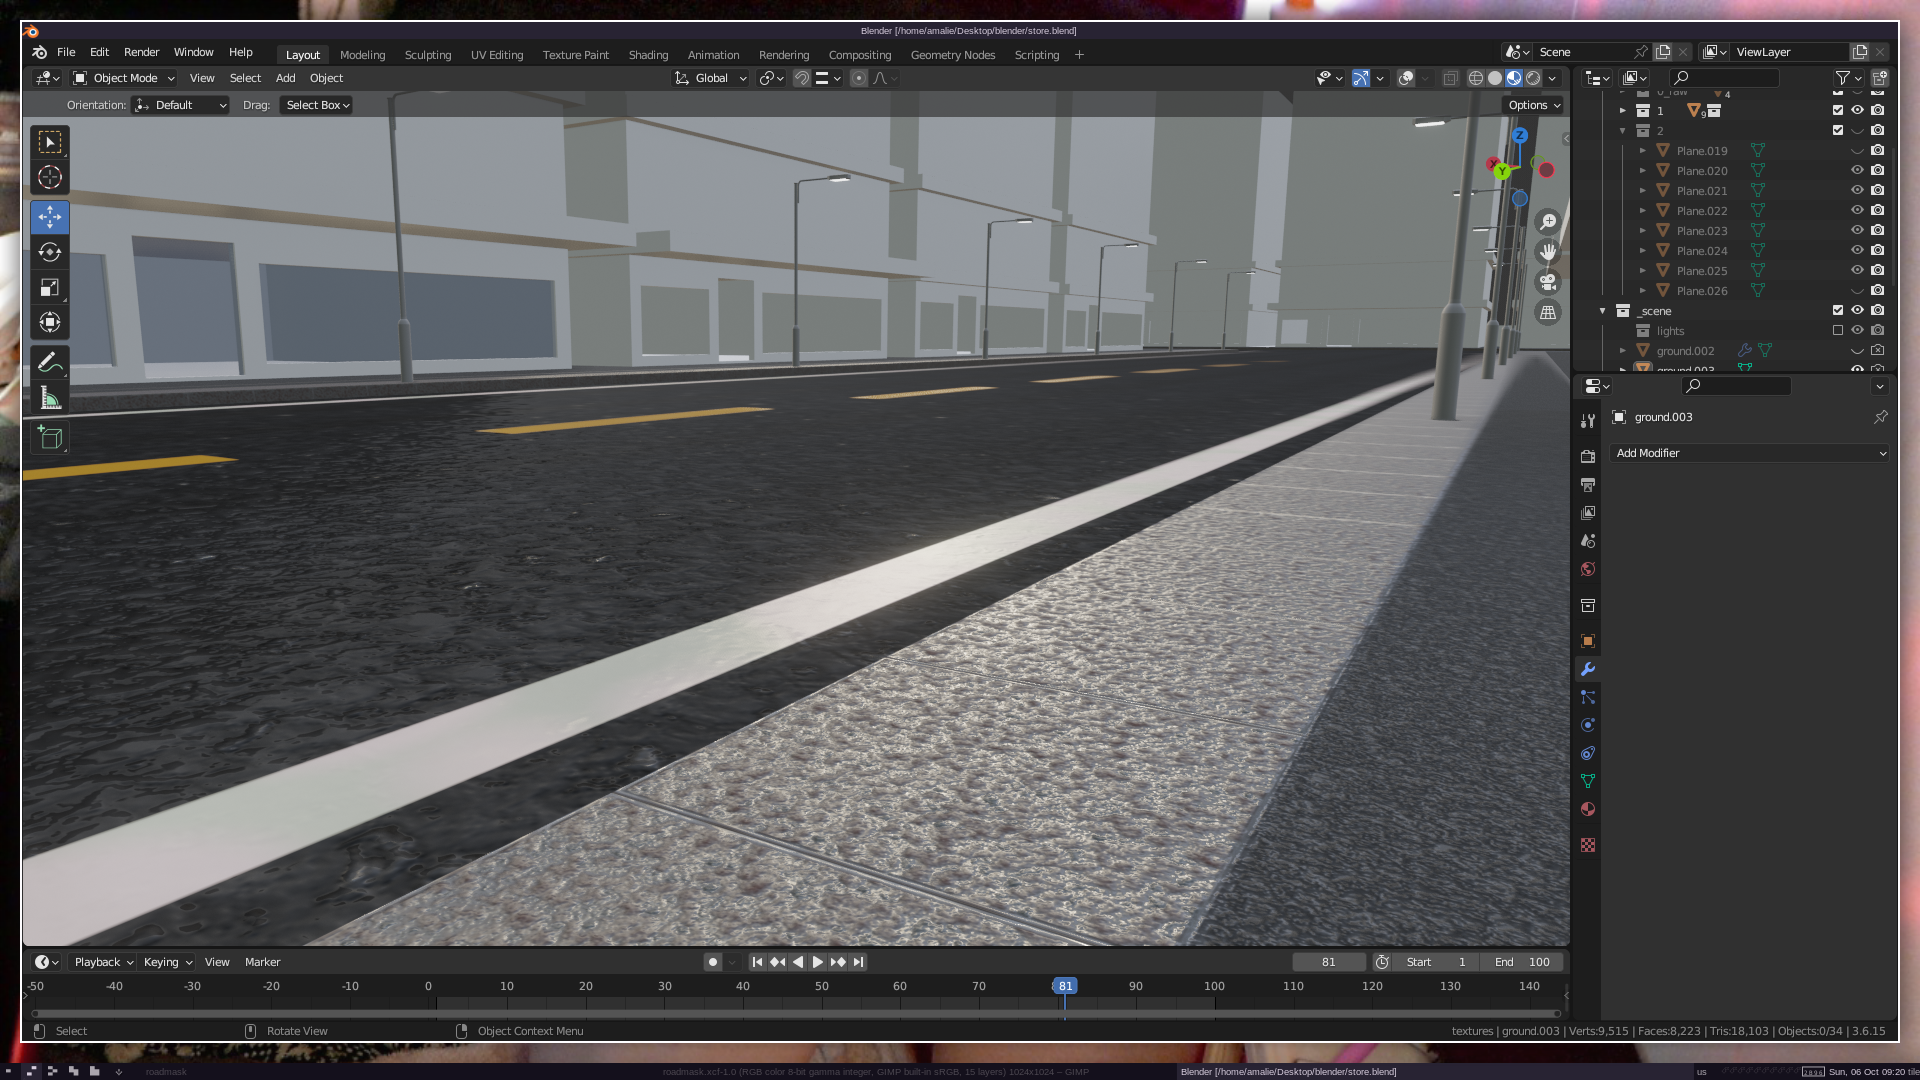The image size is (1920, 1080).
Task: Expand the Plane.023 tree item
Action: pyautogui.click(x=1642, y=231)
